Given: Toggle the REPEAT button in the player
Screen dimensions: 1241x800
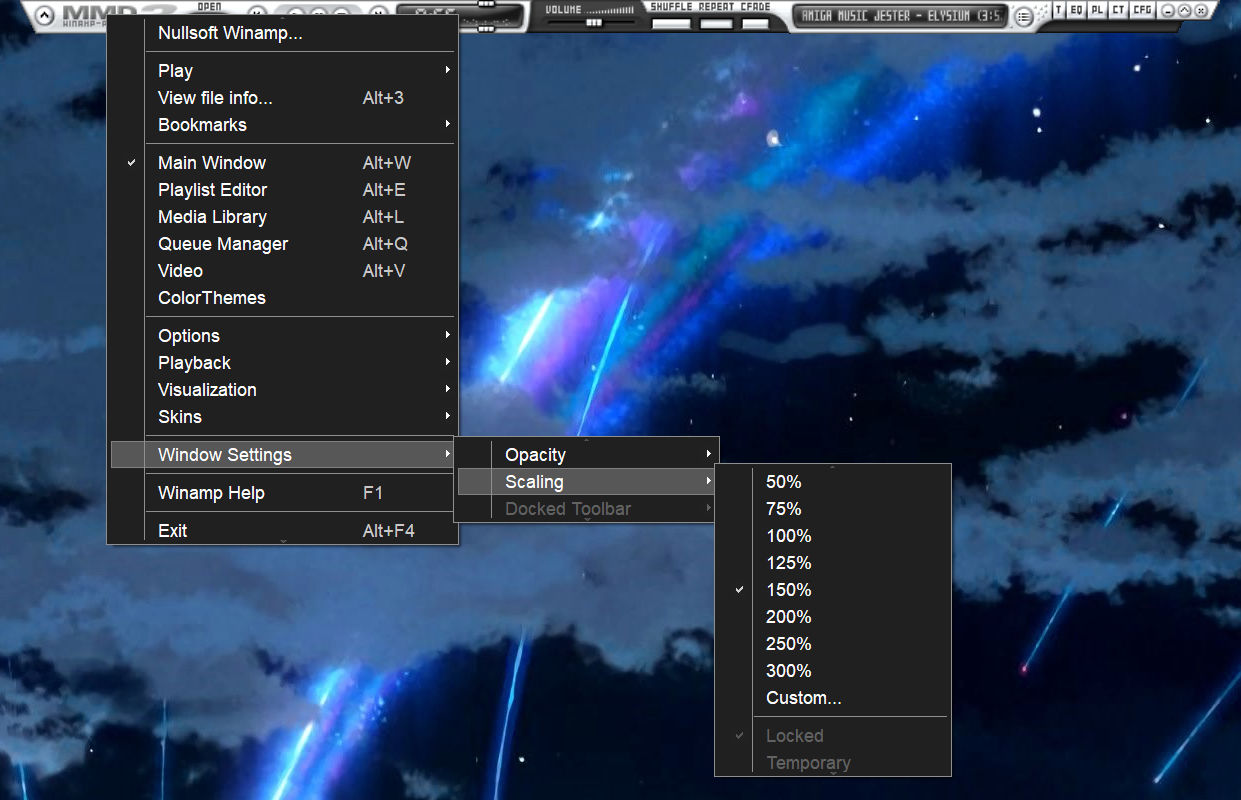Looking at the screenshot, I should coord(717,23).
